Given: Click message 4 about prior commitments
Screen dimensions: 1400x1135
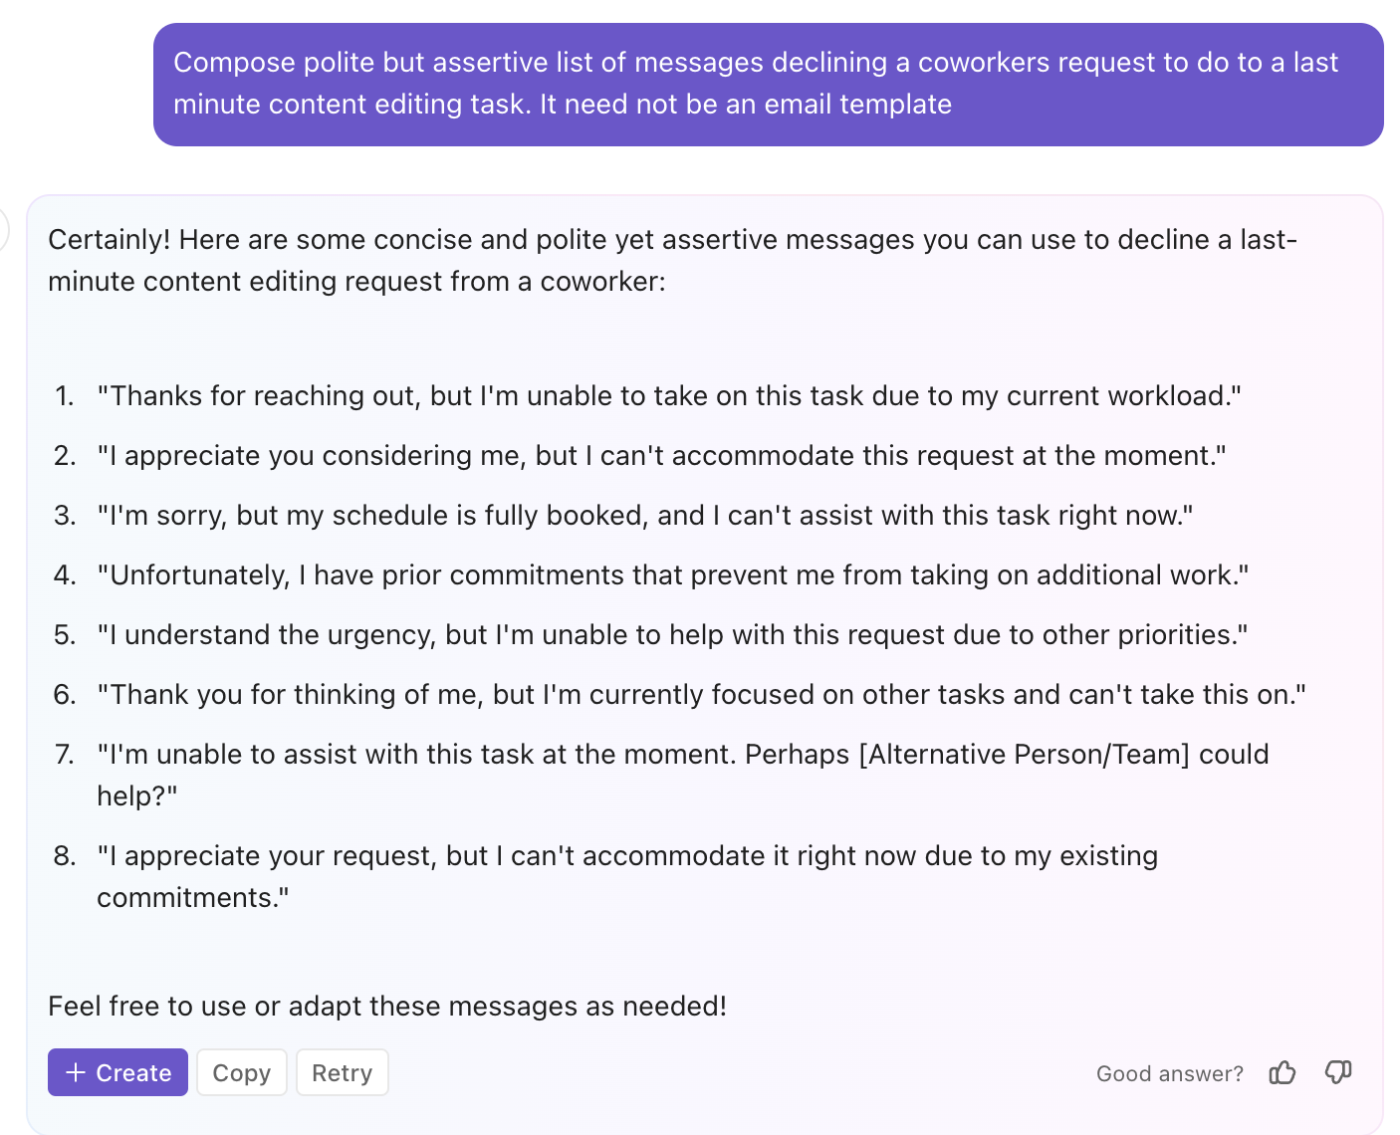Looking at the screenshot, I should point(671,575).
